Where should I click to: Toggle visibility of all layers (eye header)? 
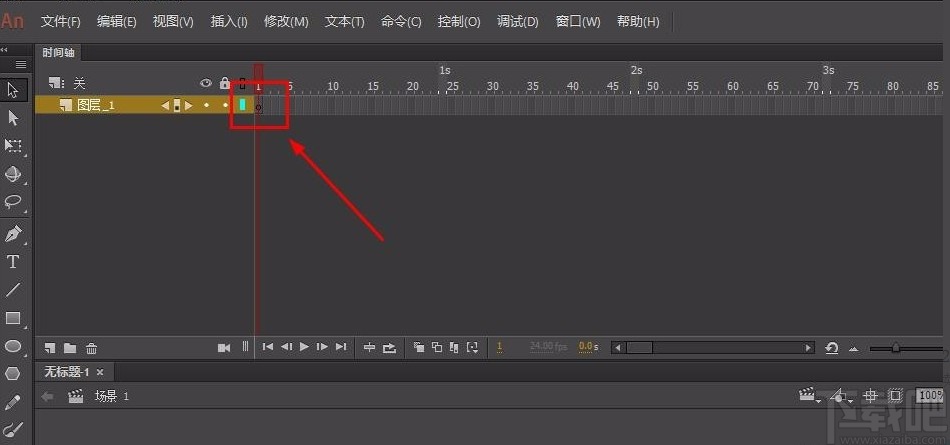tap(206, 83)
